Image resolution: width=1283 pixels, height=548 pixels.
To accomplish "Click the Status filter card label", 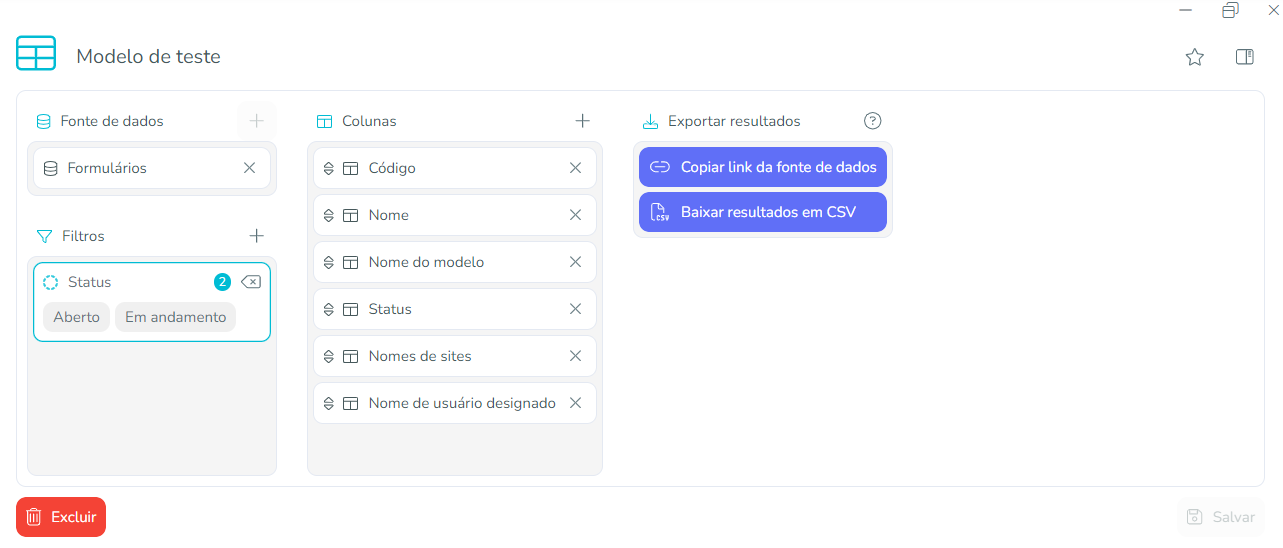I will [x=89, y=282].
